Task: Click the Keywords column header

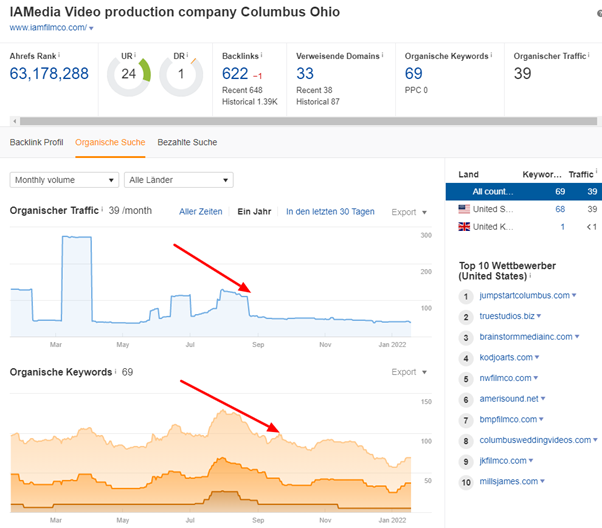Action: click(x=542, y=174)
